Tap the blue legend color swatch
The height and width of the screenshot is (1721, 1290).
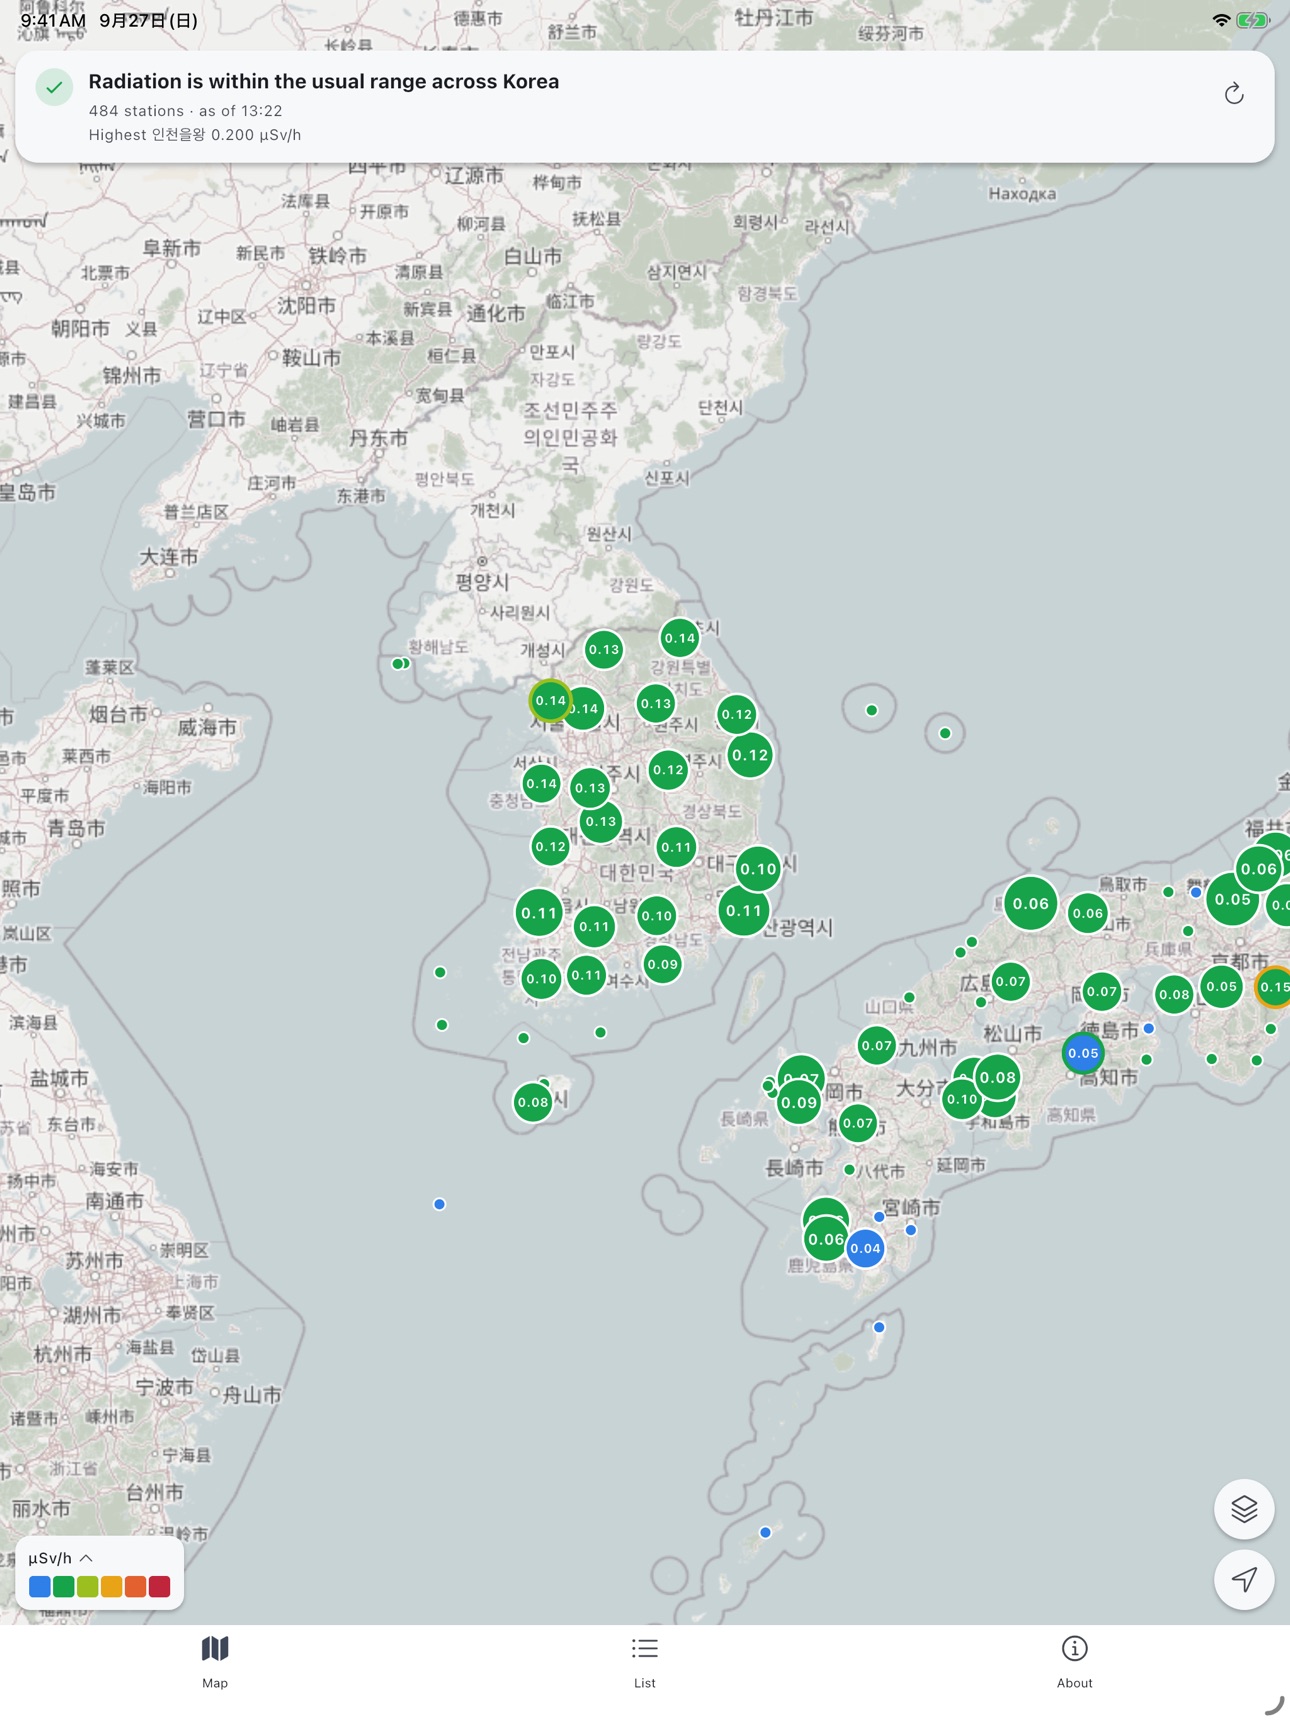point(40,1586)
